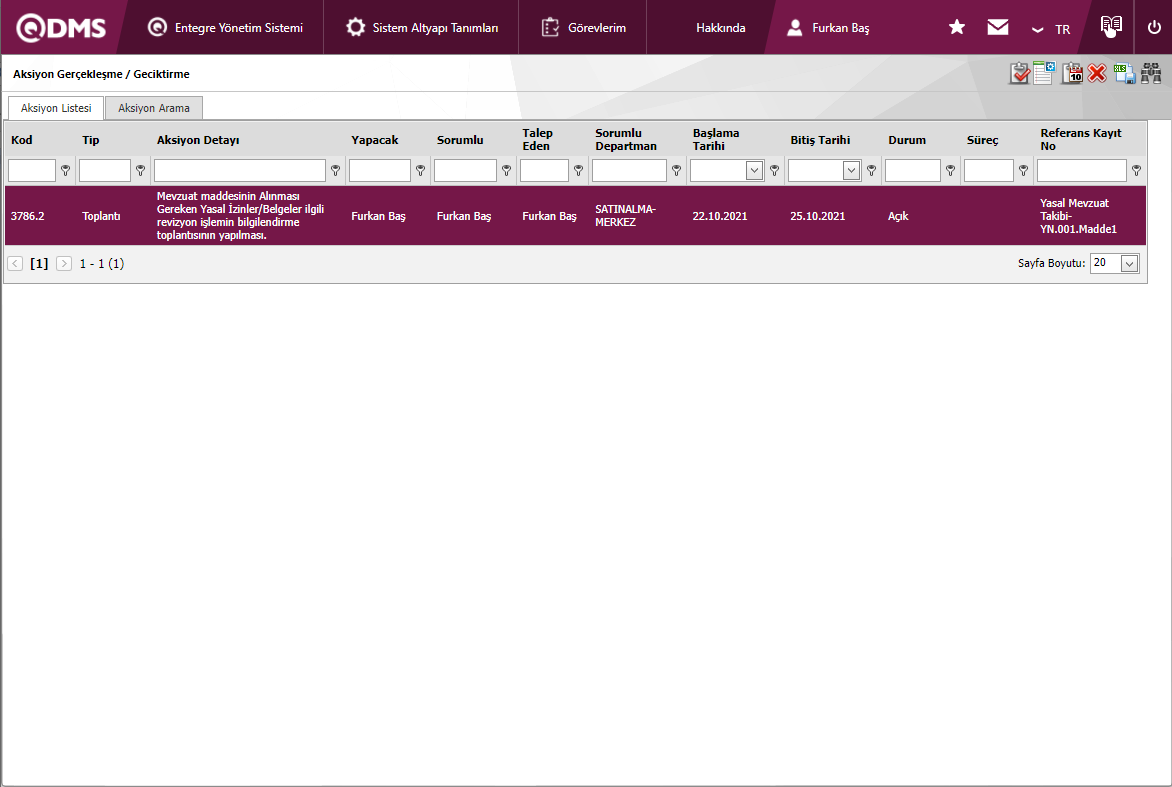The height and width of the screenshot is (787, 1172).
Task: Switch to the Aksiyon Arama tab
Action: click(x=154, y=108)
